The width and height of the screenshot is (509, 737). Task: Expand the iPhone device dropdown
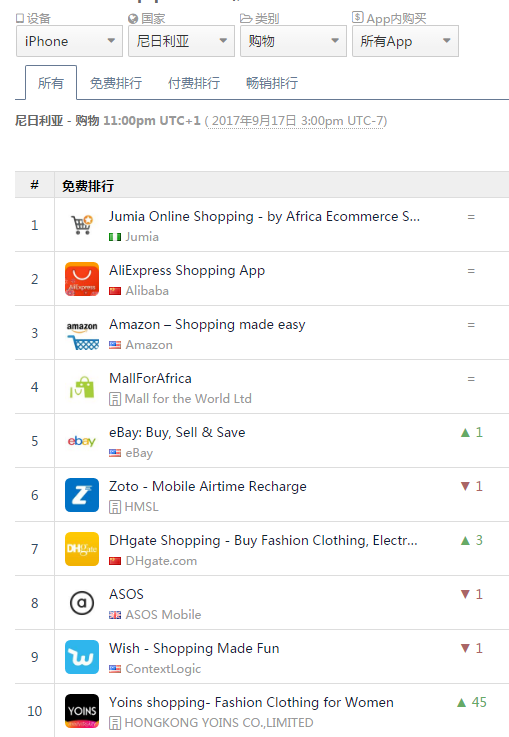tap(70, 41)
